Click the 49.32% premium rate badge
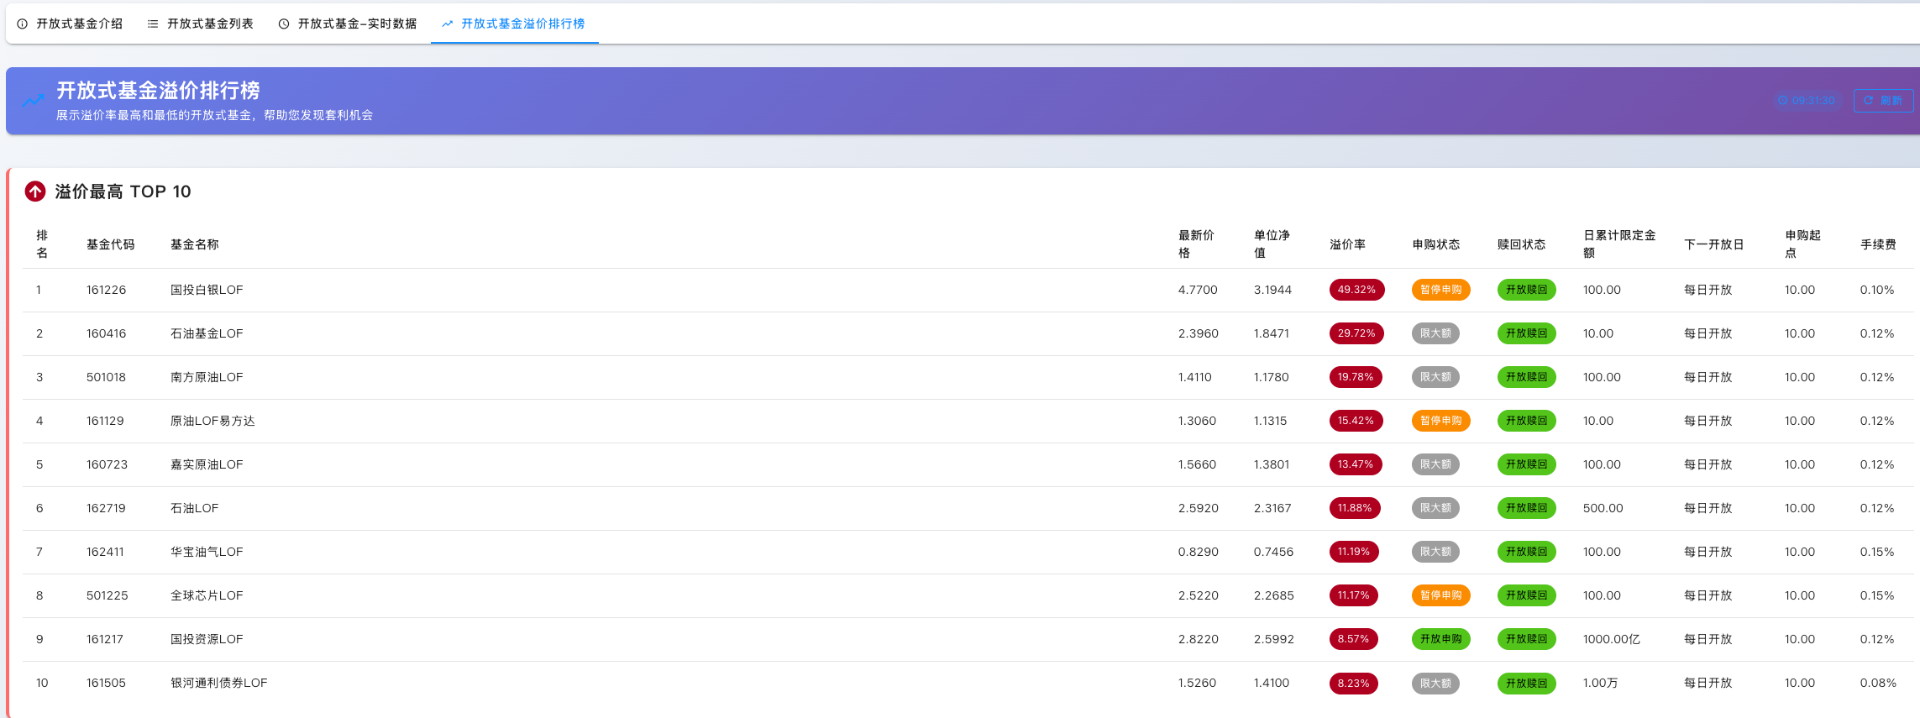1920x718 pixels. (1356, 290)
